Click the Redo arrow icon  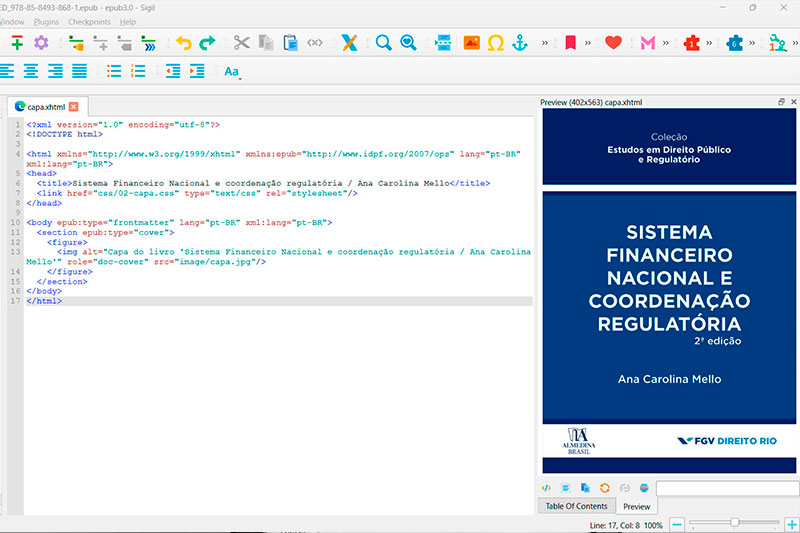(207, 43)
